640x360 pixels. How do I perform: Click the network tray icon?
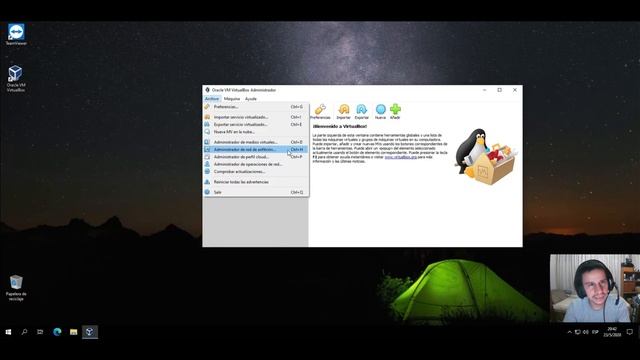point(578,332)
